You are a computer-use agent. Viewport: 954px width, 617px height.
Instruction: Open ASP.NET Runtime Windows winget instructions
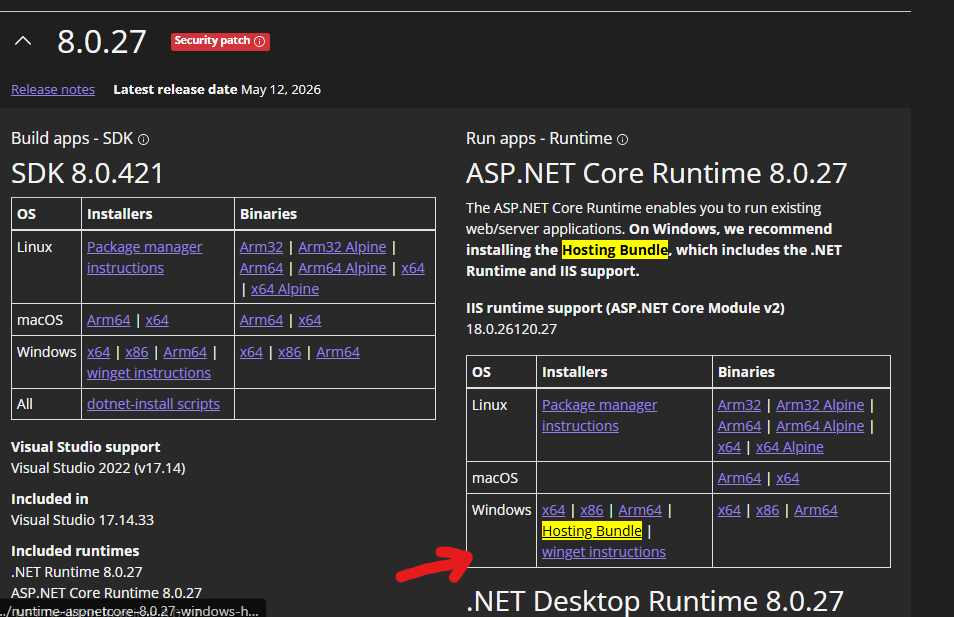click(x=604, y=552)
